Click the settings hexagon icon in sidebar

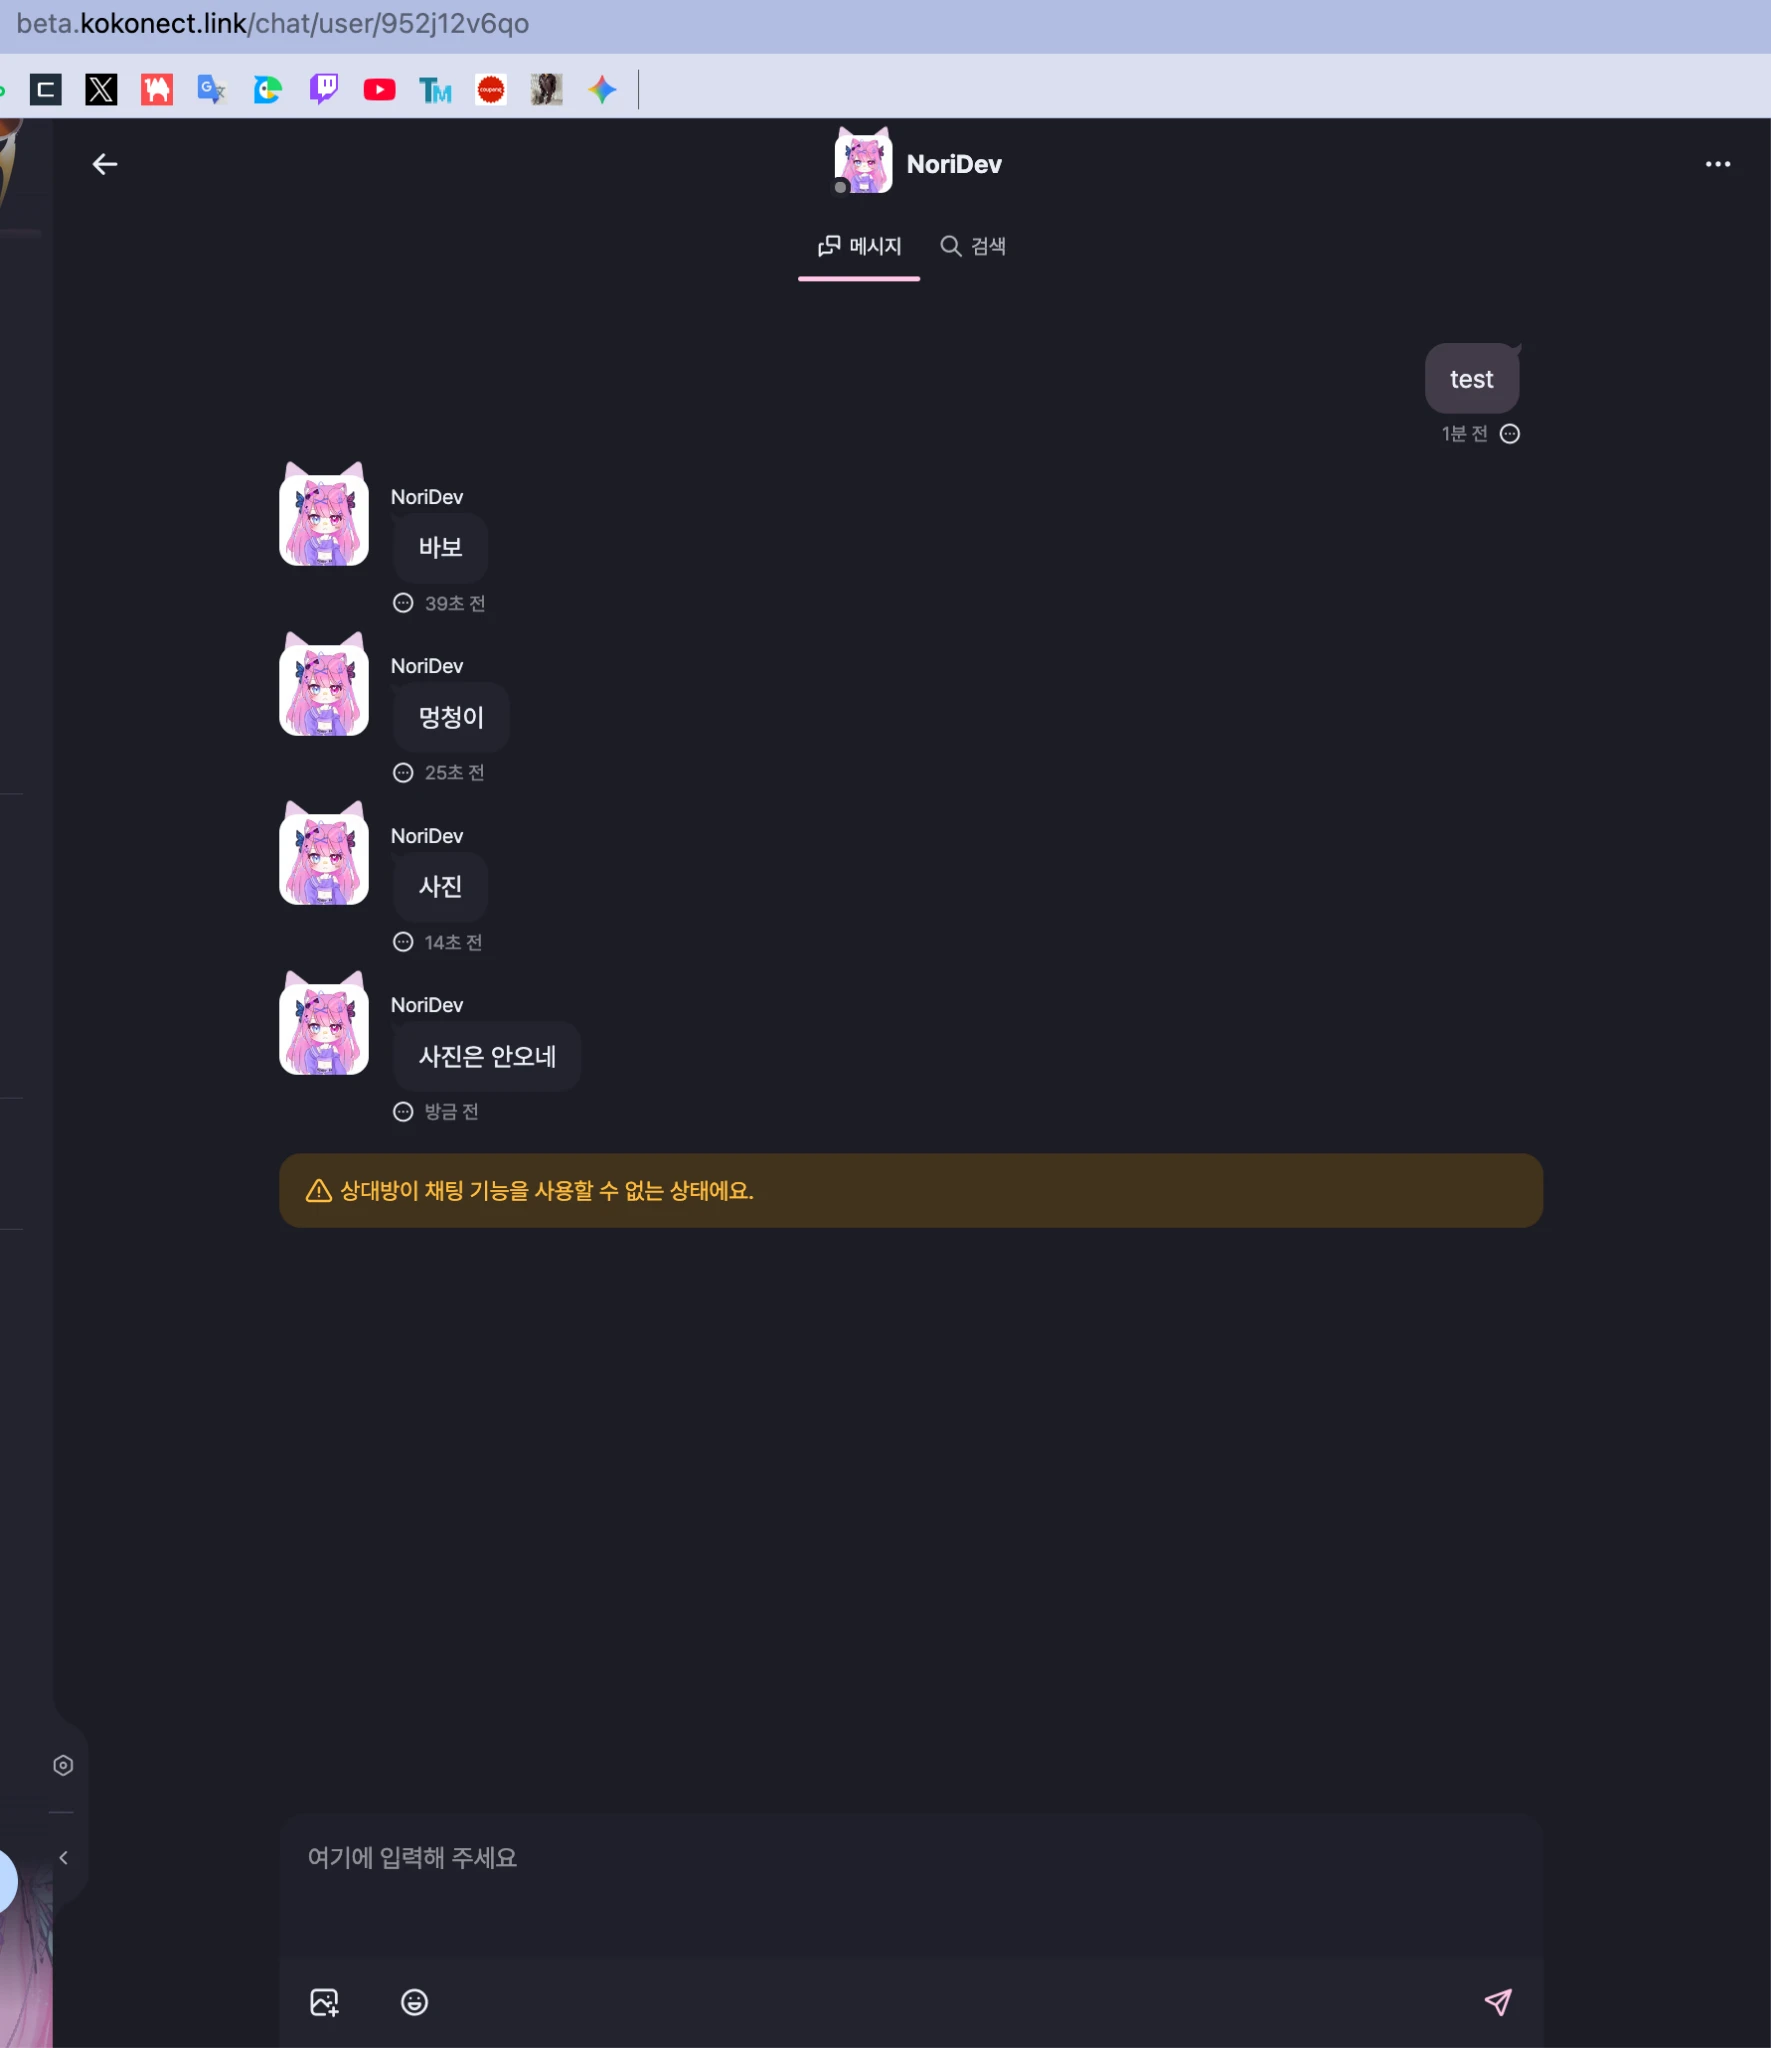(x=63, y=1765)
